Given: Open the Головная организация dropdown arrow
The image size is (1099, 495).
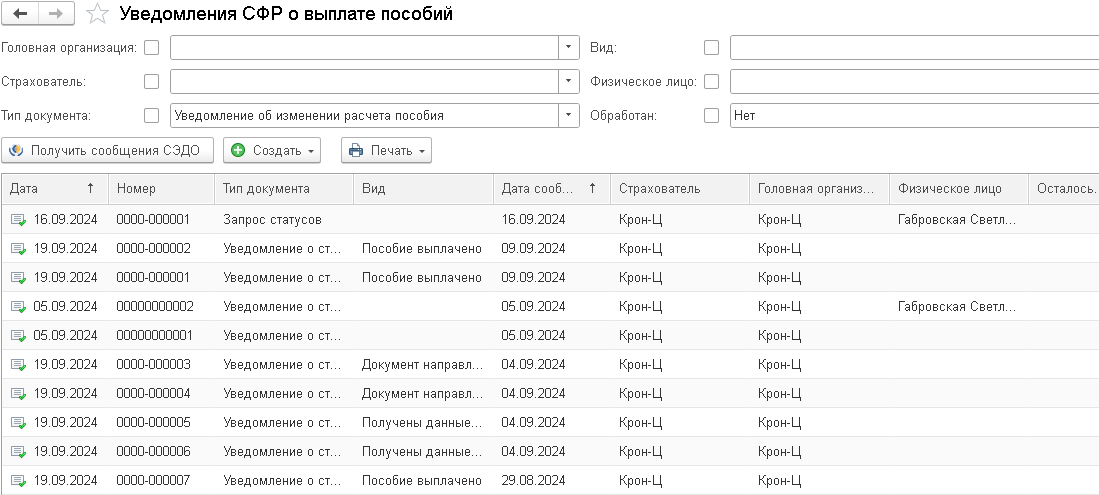Looking at the screenshot, I should 569,47.
